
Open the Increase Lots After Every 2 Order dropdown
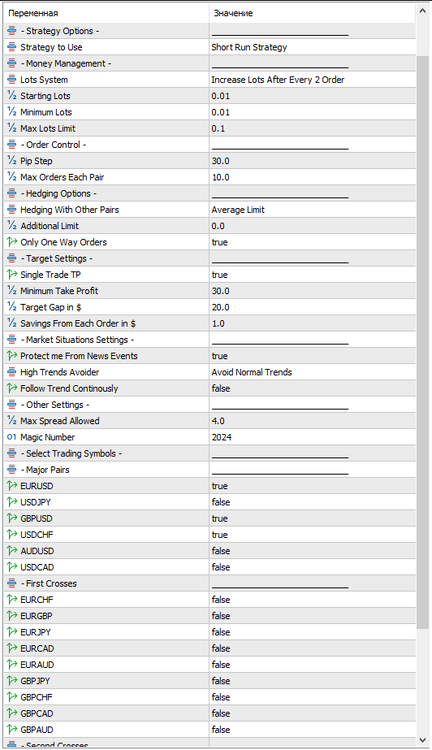click(x=312, y=80)
